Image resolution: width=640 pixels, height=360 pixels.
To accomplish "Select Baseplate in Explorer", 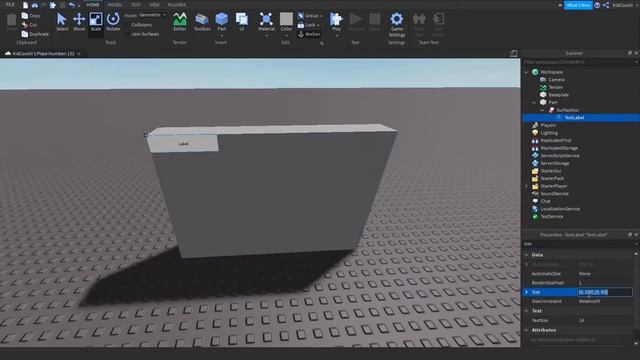I will click(x=558, y=95).
